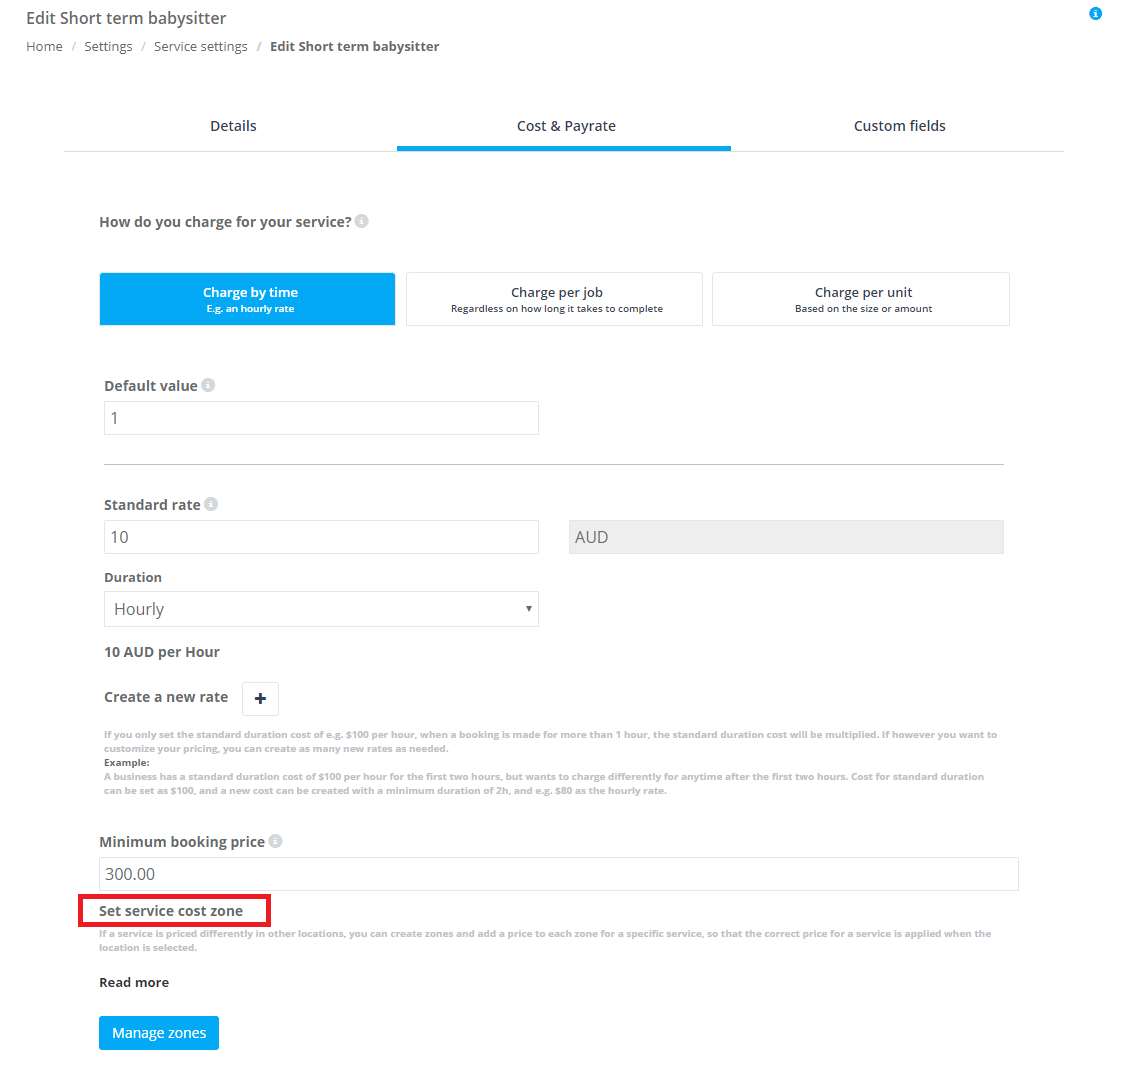Select Charge per unit option
1121x1069 pixels.
(x=861, y=299)
